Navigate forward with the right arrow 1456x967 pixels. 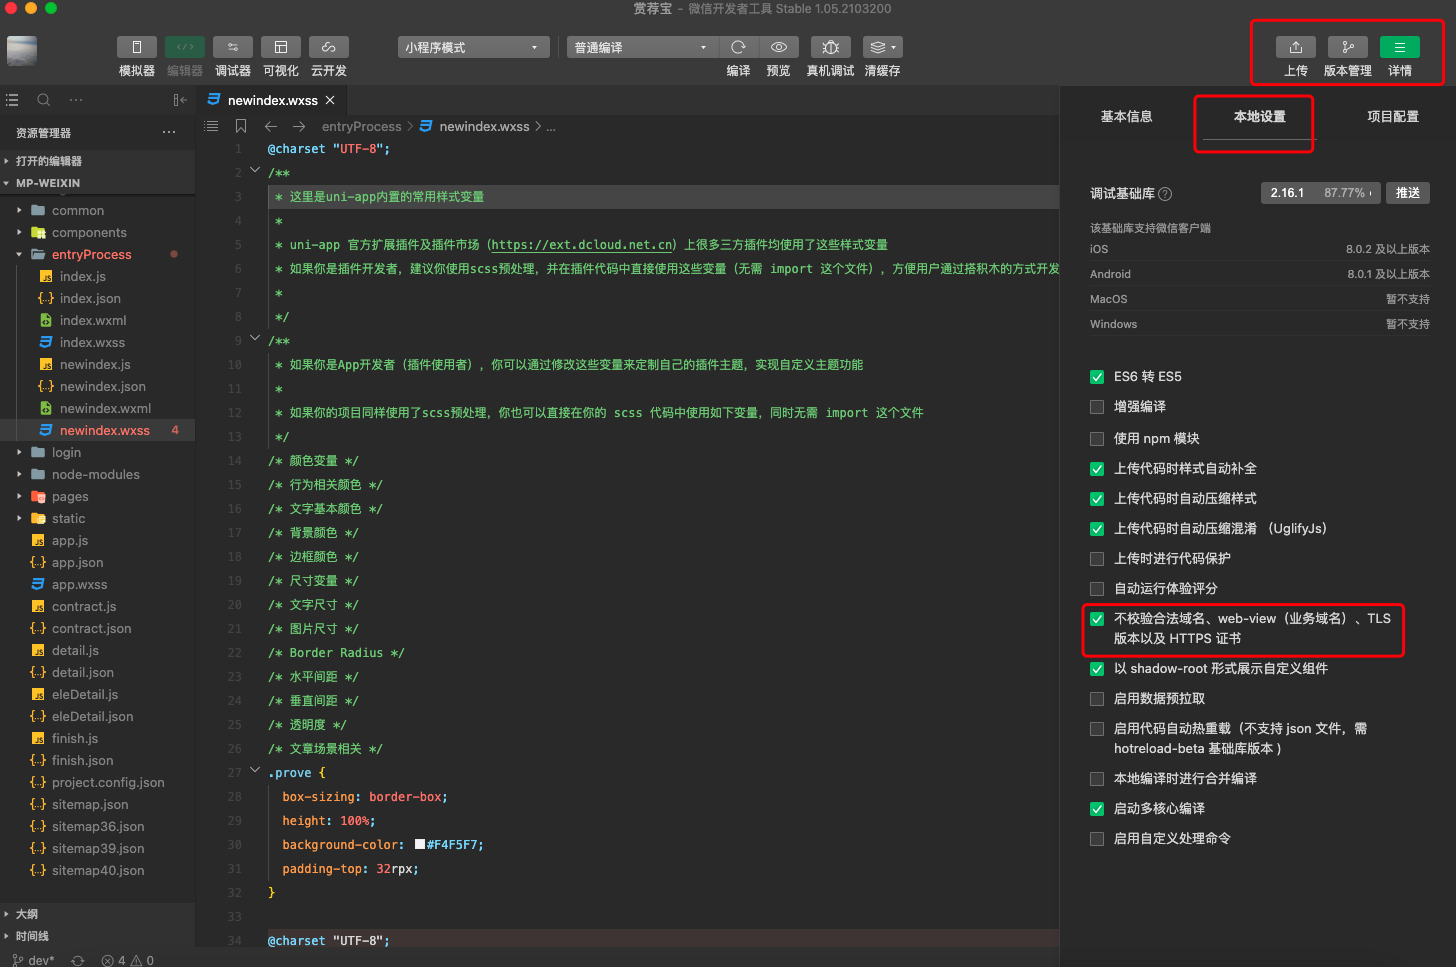tap(299, 126)
